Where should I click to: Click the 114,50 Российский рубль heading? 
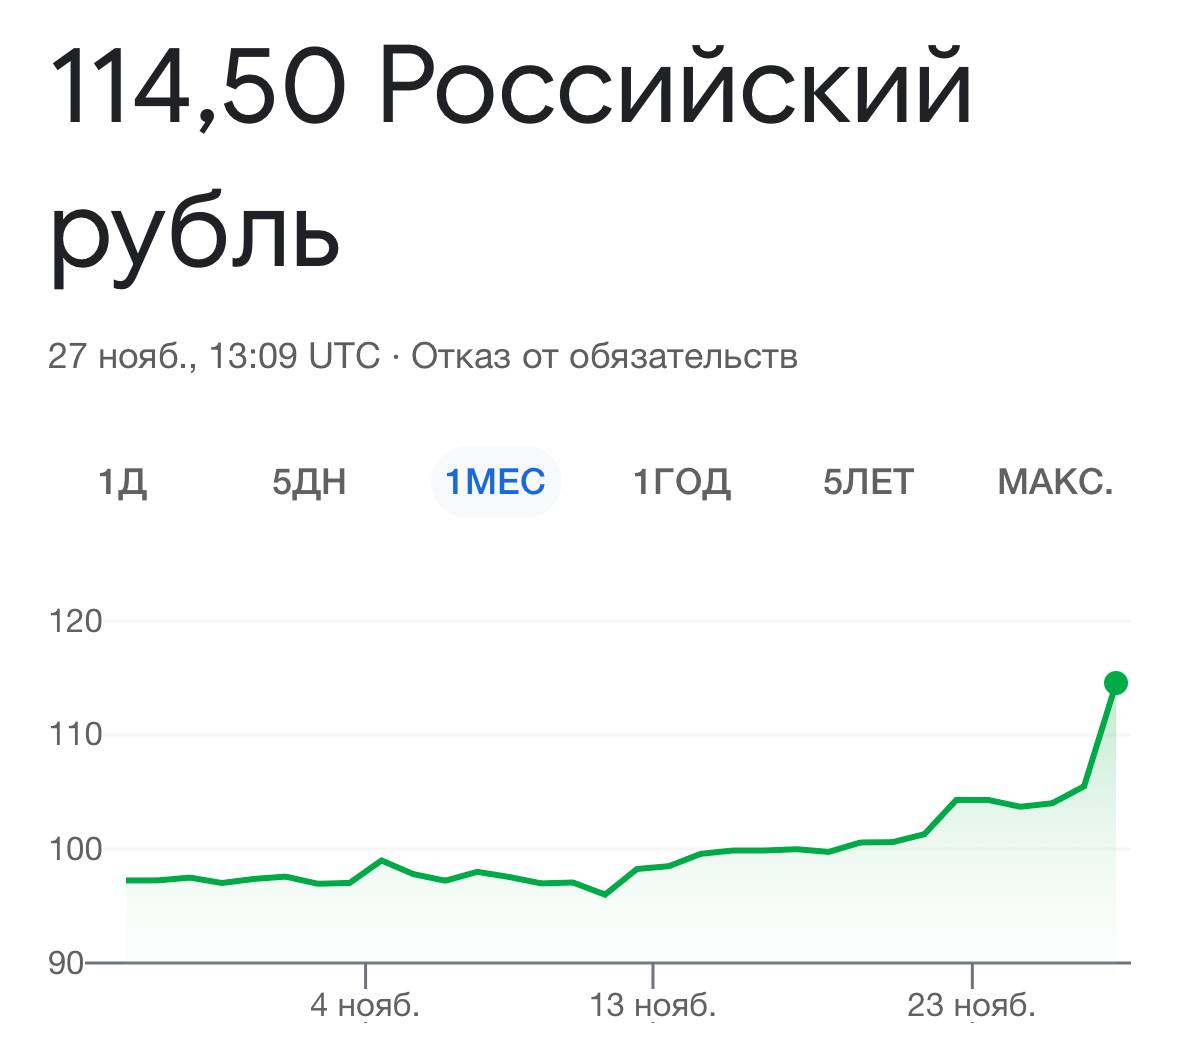tap(511, 158)
